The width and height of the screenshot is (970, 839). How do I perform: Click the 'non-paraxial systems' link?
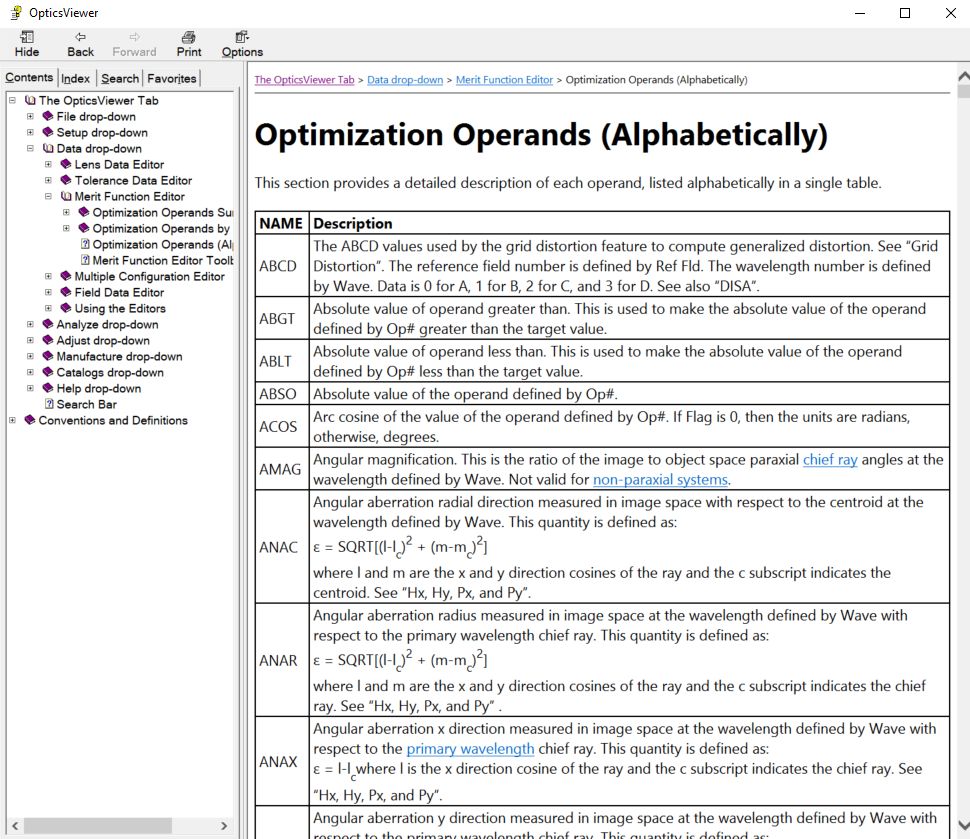tap(660, 480)
